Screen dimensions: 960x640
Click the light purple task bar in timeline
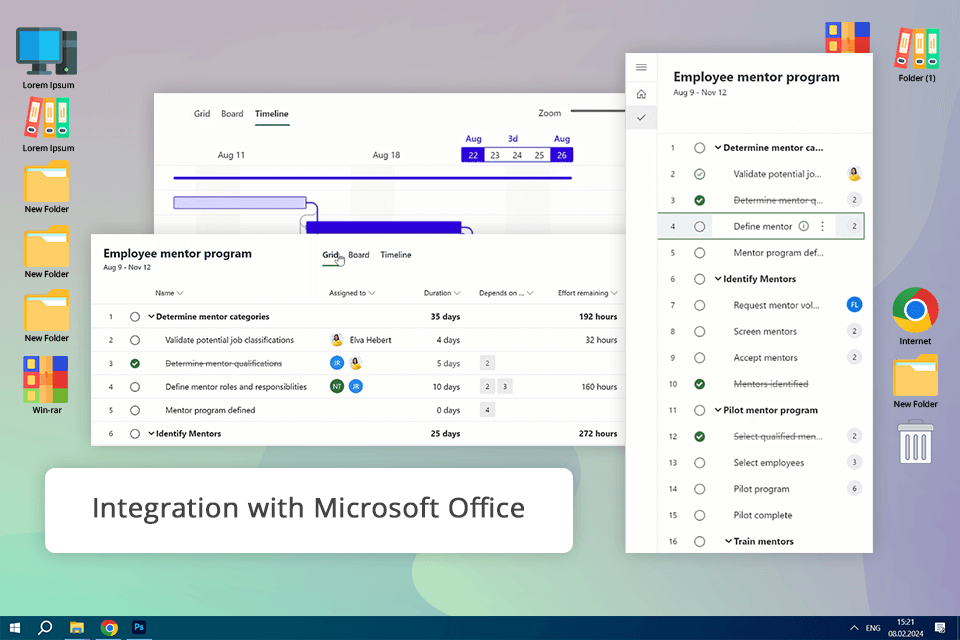tap(240, 203)
